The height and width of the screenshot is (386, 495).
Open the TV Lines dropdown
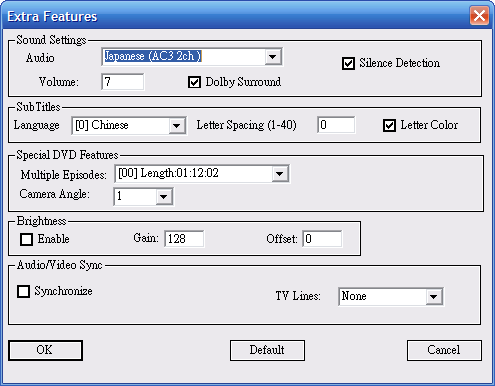coord(434,296)
